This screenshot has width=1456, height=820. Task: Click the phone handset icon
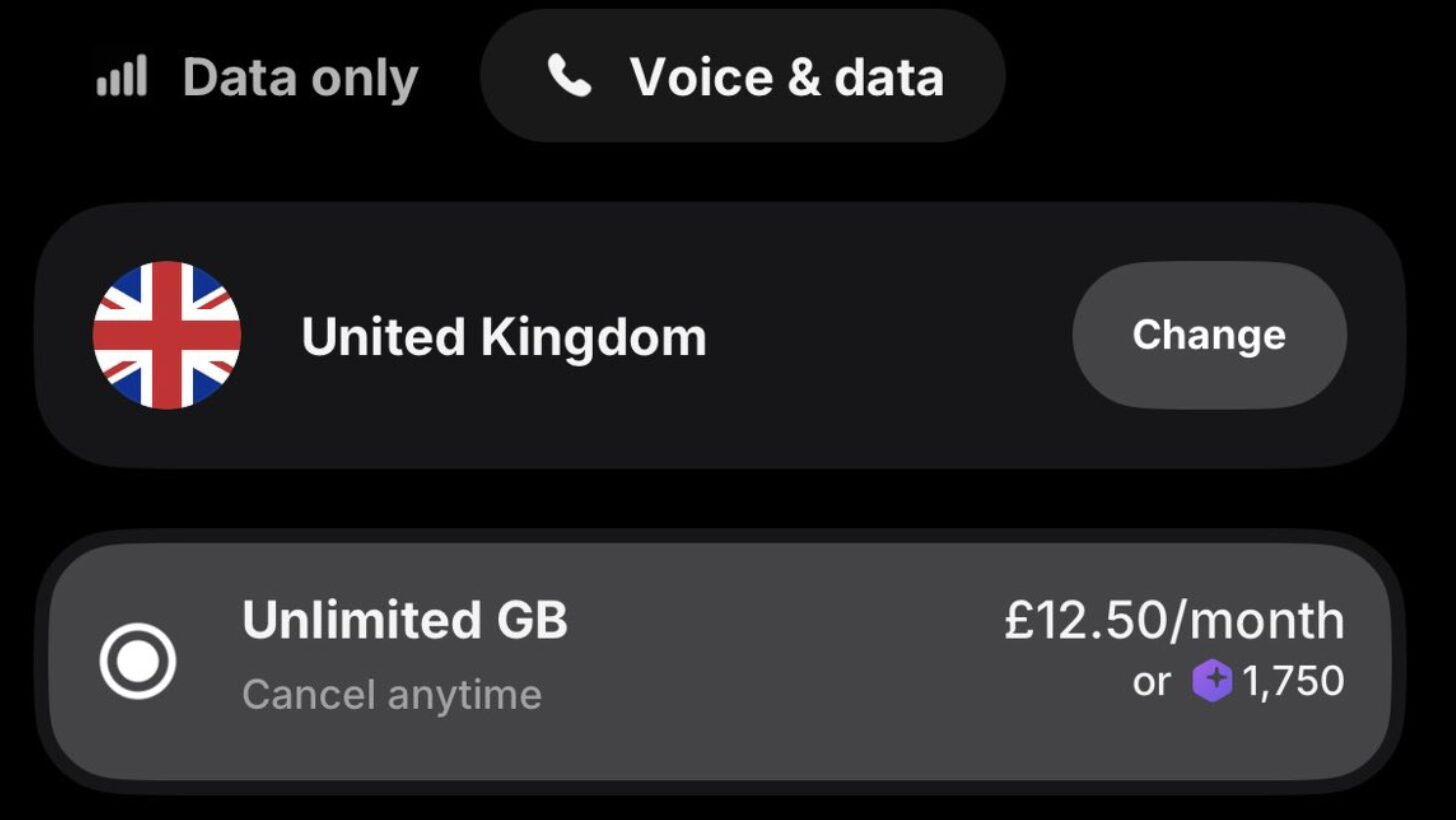(569, 76)
